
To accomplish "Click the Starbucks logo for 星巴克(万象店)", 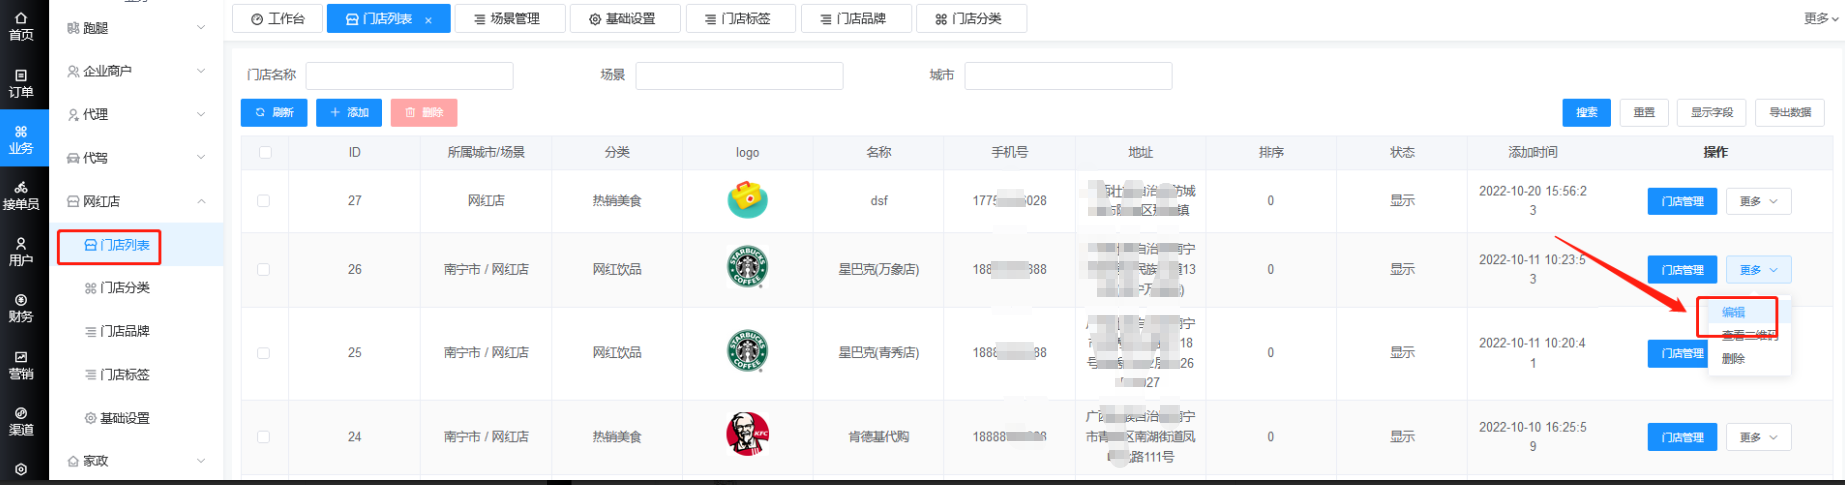I will pyautogui.click(x=747, y=268).
